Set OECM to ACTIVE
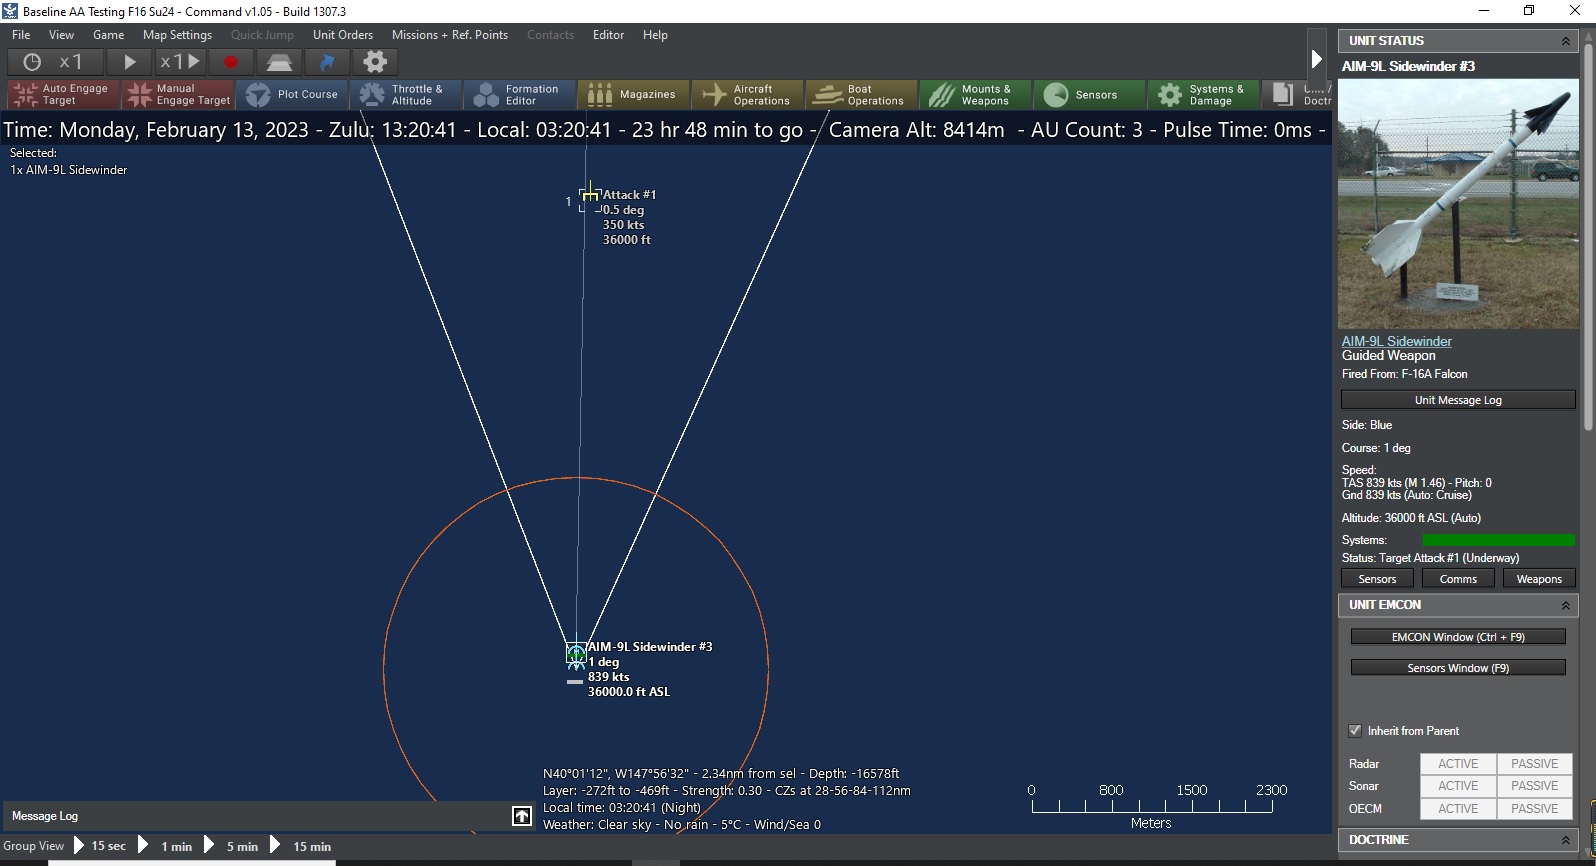Viewport: 1596px width, 866px height. pyautogui.click(x=1458, y=809)
